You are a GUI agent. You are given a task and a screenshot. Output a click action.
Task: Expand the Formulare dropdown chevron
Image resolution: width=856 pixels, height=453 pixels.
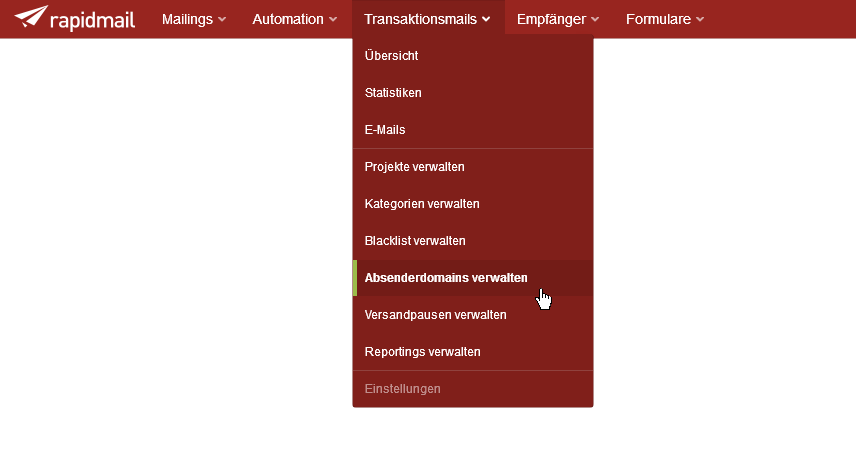tap(700, 19)
